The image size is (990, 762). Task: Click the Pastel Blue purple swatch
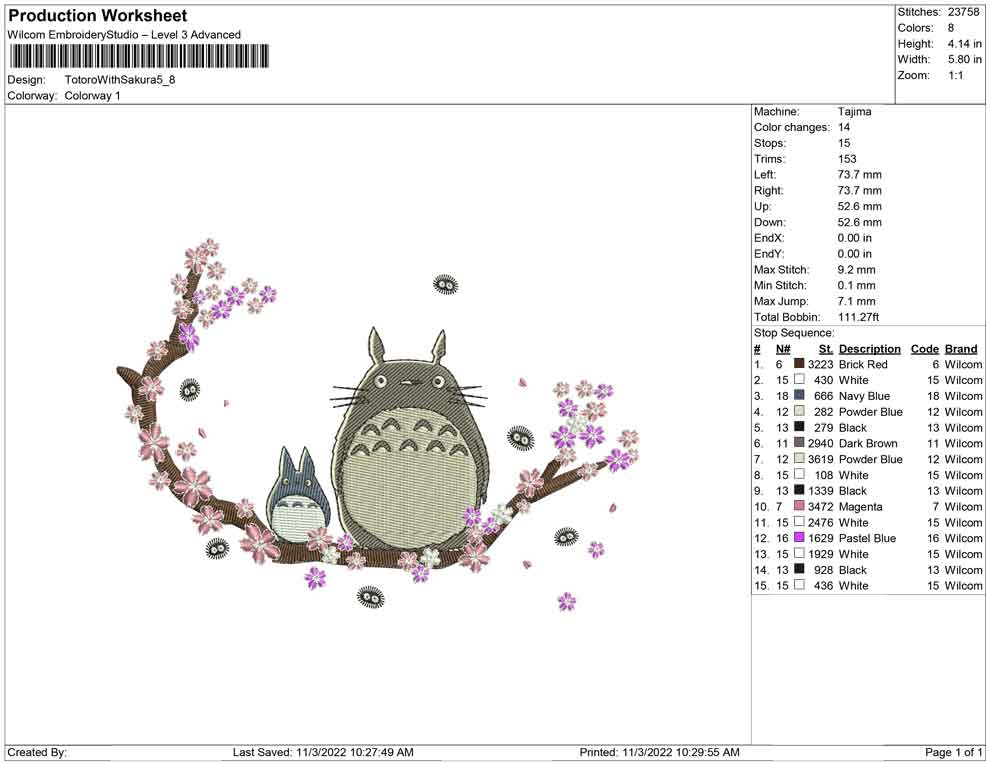click(x=799, y=537)
